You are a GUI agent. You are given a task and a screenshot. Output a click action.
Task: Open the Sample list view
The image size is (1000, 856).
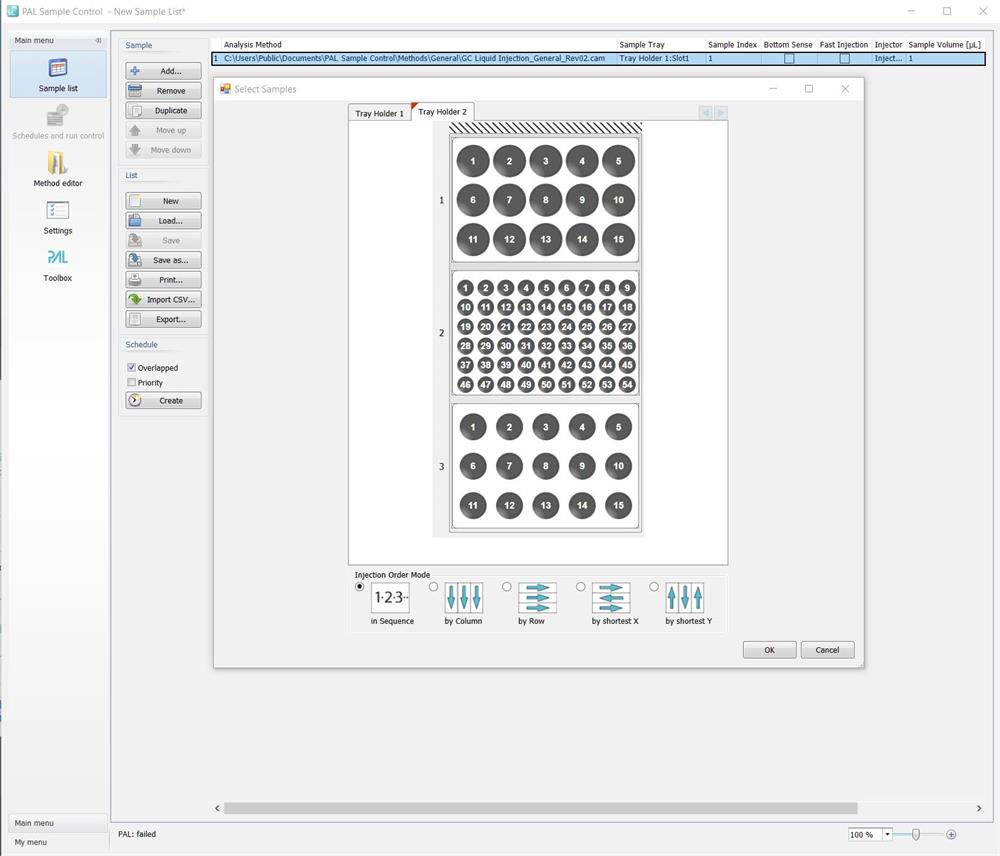click(x=58, y=74)
